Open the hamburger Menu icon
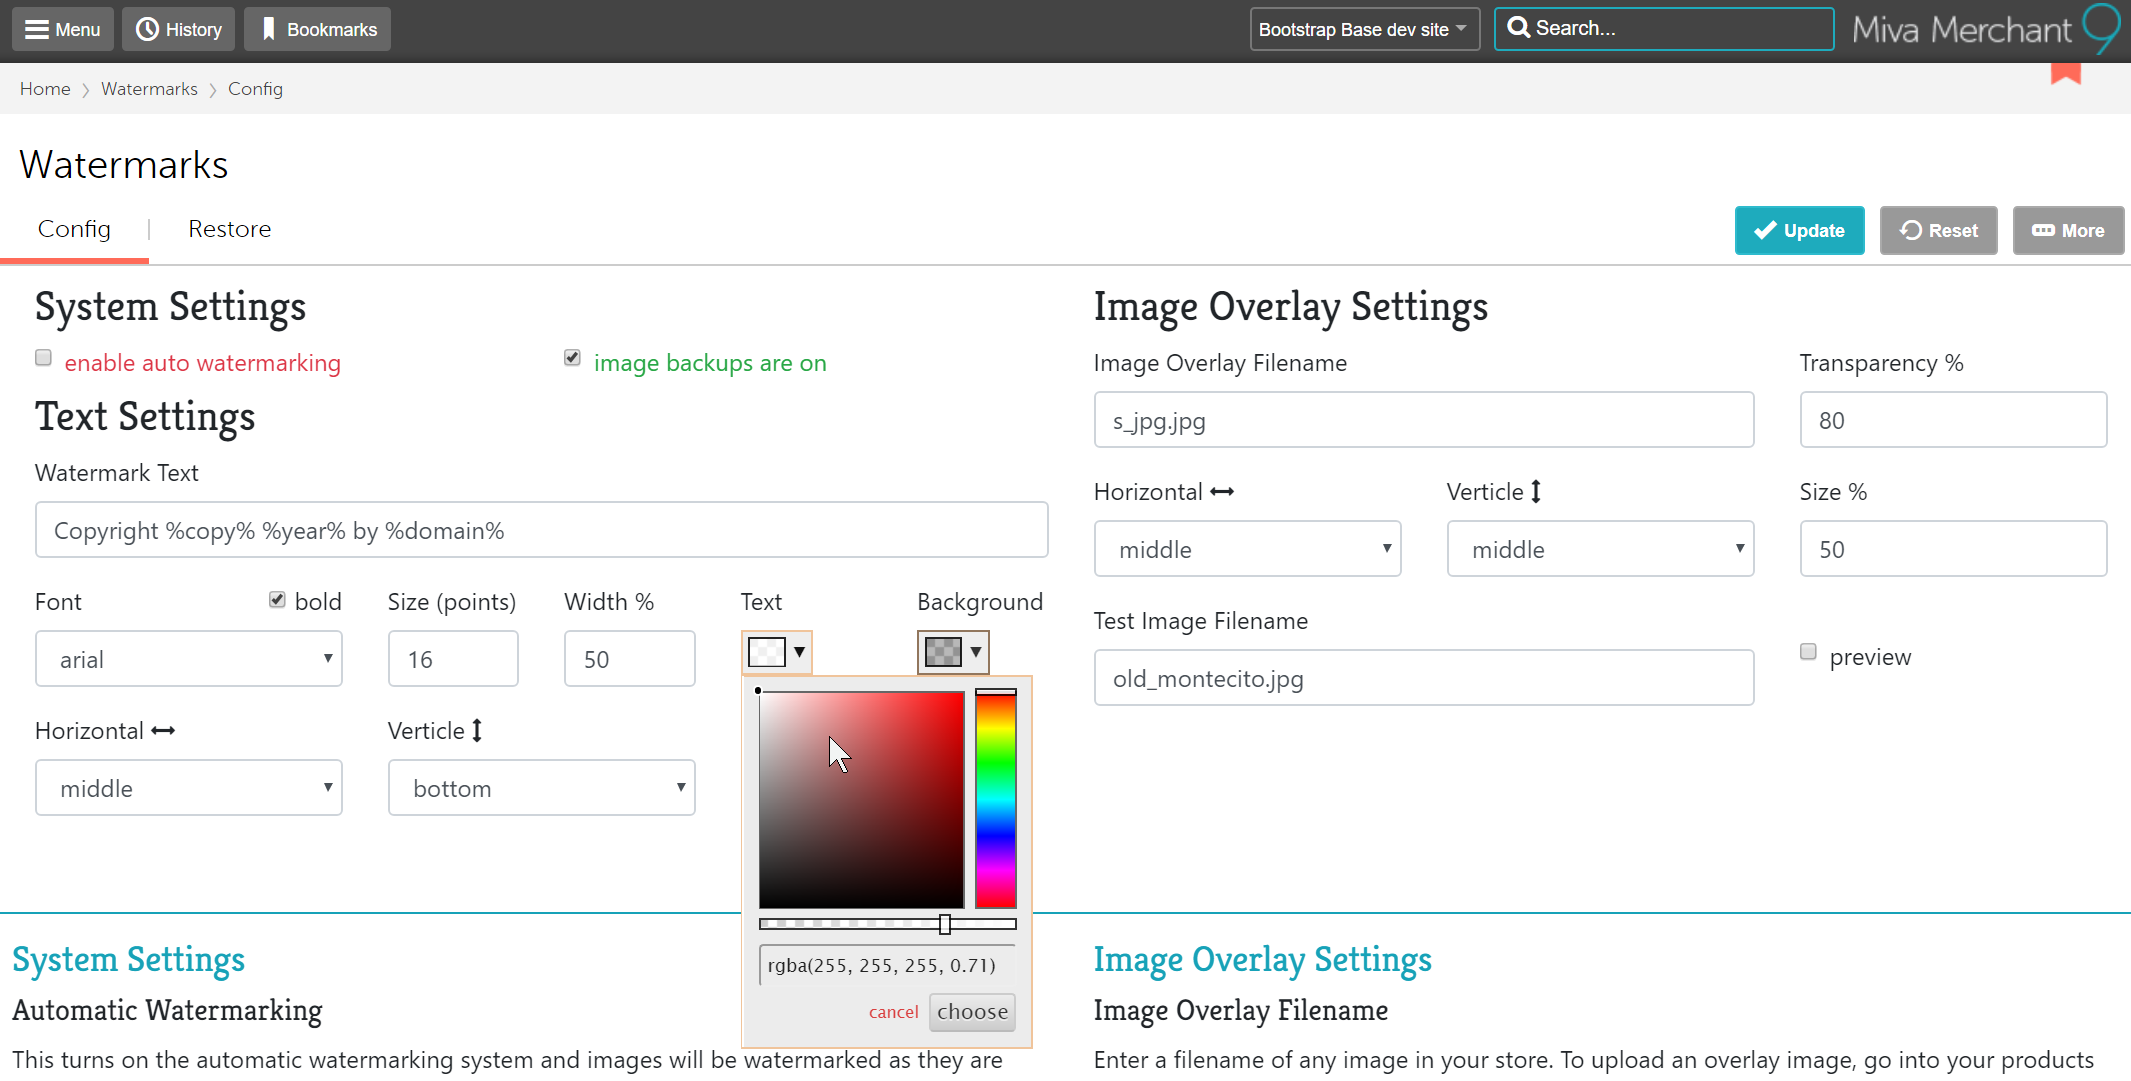The width and height of the screenshot is (2131, 1081). pyautogui.click(x=37, y=29)
